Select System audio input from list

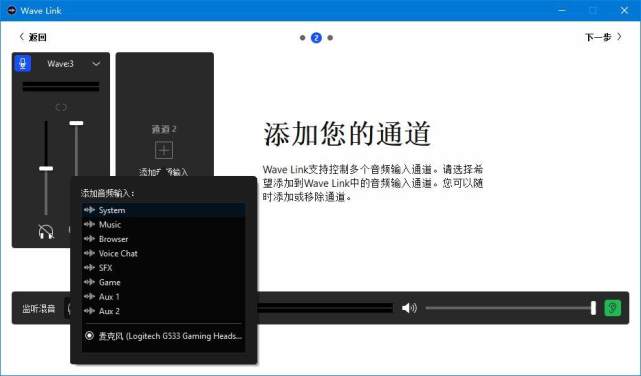click(x=164, y=210)
